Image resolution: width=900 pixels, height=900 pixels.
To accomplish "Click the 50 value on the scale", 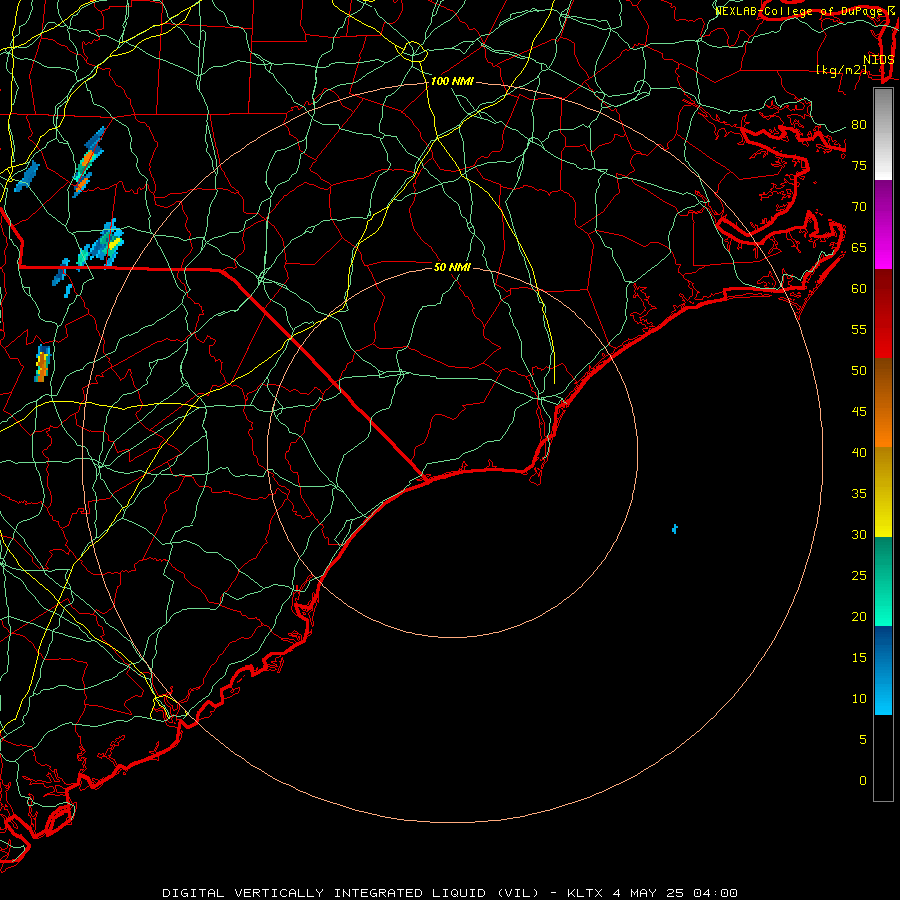I will click(x=859, y=371).
